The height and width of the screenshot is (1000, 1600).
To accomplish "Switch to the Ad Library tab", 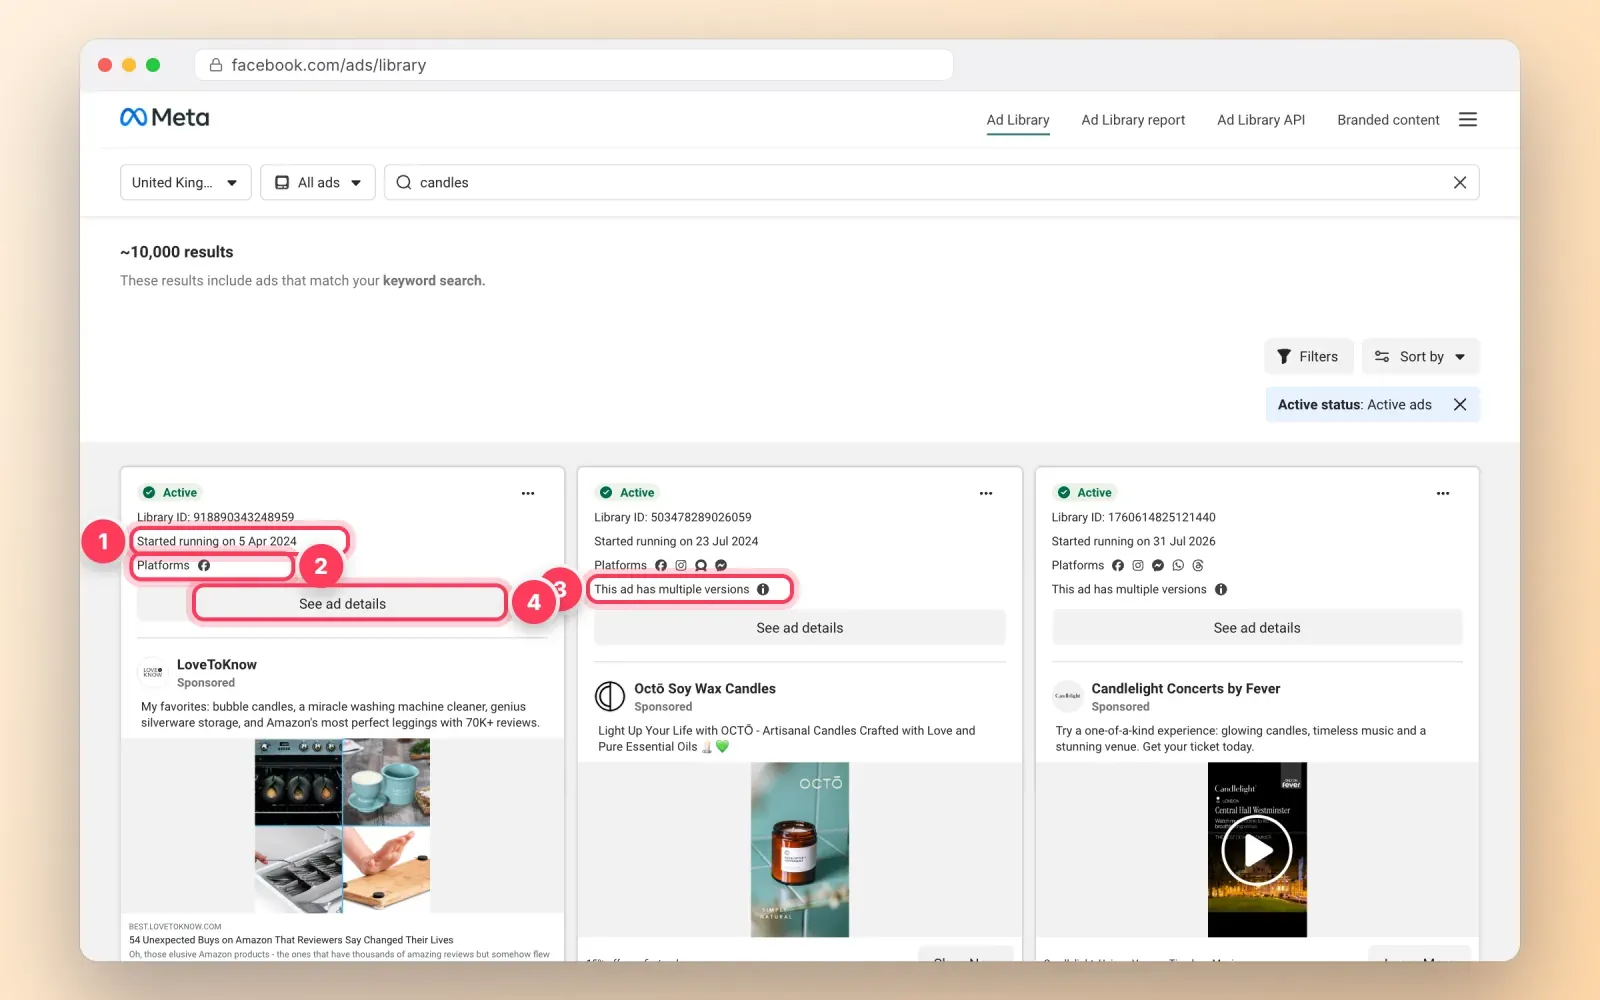I will coord(1018,120).
